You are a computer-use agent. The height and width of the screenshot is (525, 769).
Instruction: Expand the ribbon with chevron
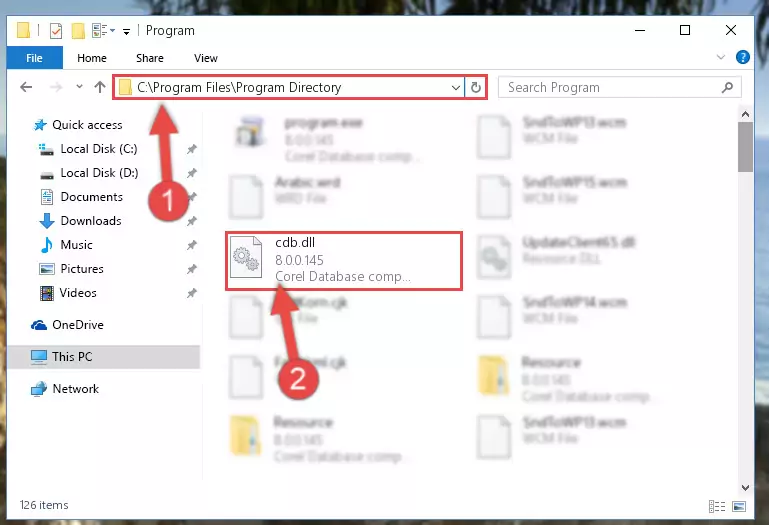point(720,57)
